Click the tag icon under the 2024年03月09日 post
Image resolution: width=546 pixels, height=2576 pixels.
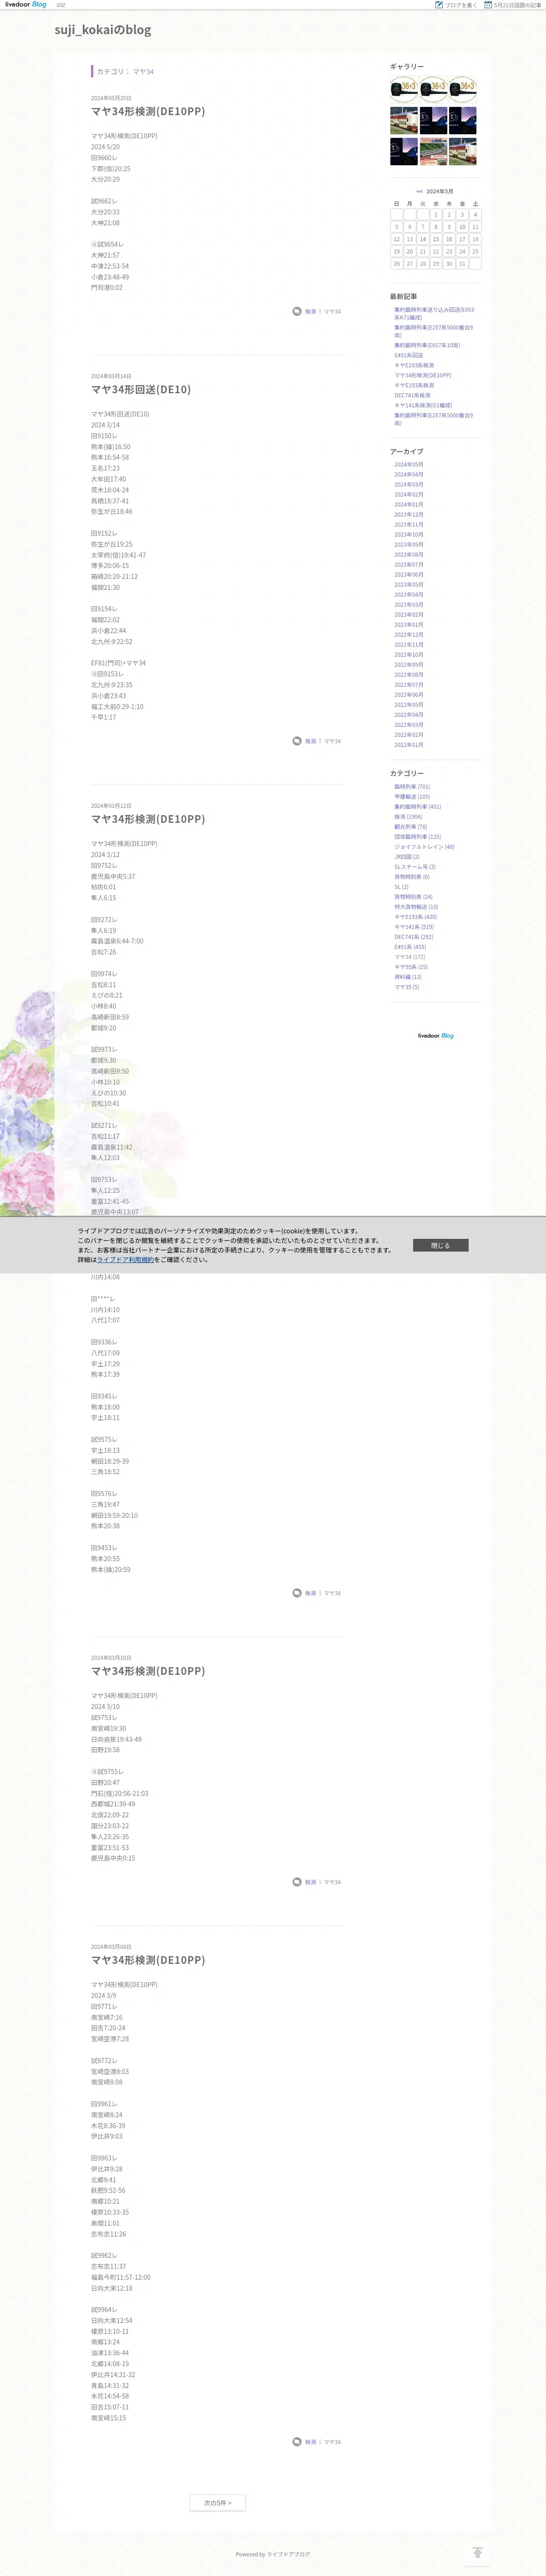click(x=297, y=2442)
